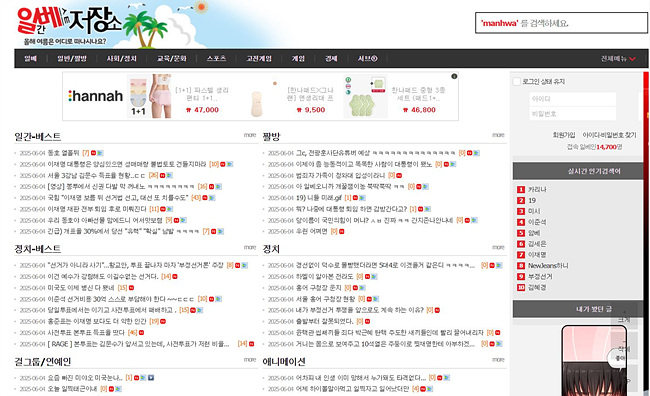Screen dimensions: 650x396
Task: Click the 실시간 인기검색어 panel header
Action: 578,171
